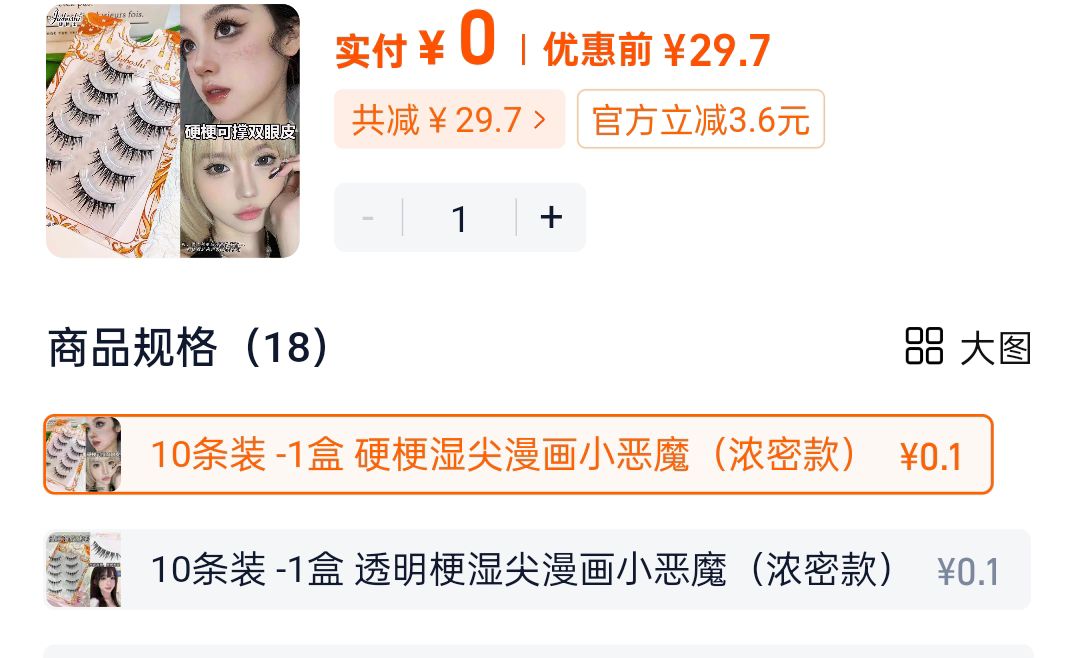This screenshot has height=658, width=1080.
Task: Click the plus quantity stepper button
Action: click(x=551, y=218)
